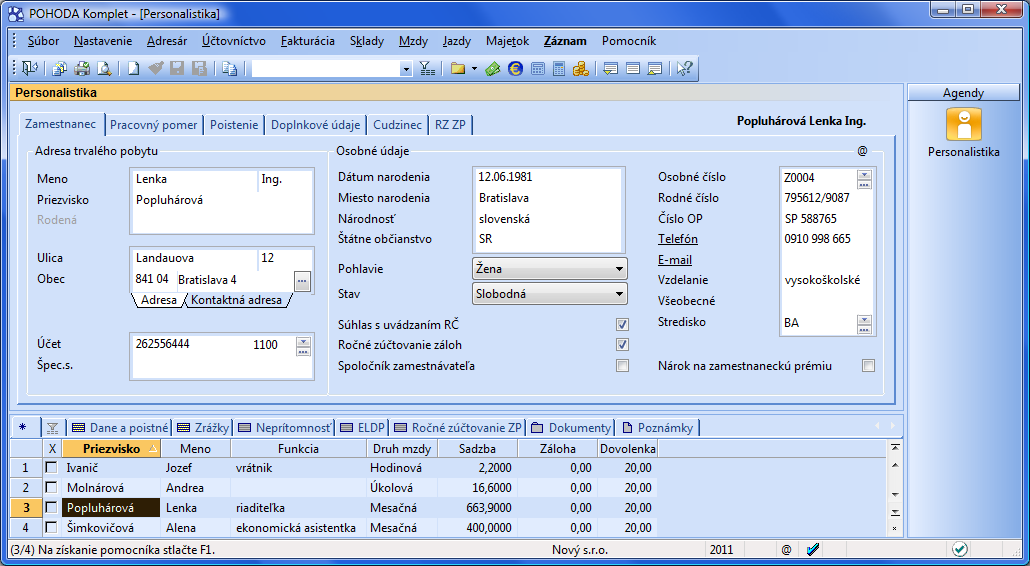Click the print reports copy icon
Screen dimensions: 1030x566
(60, 68)
